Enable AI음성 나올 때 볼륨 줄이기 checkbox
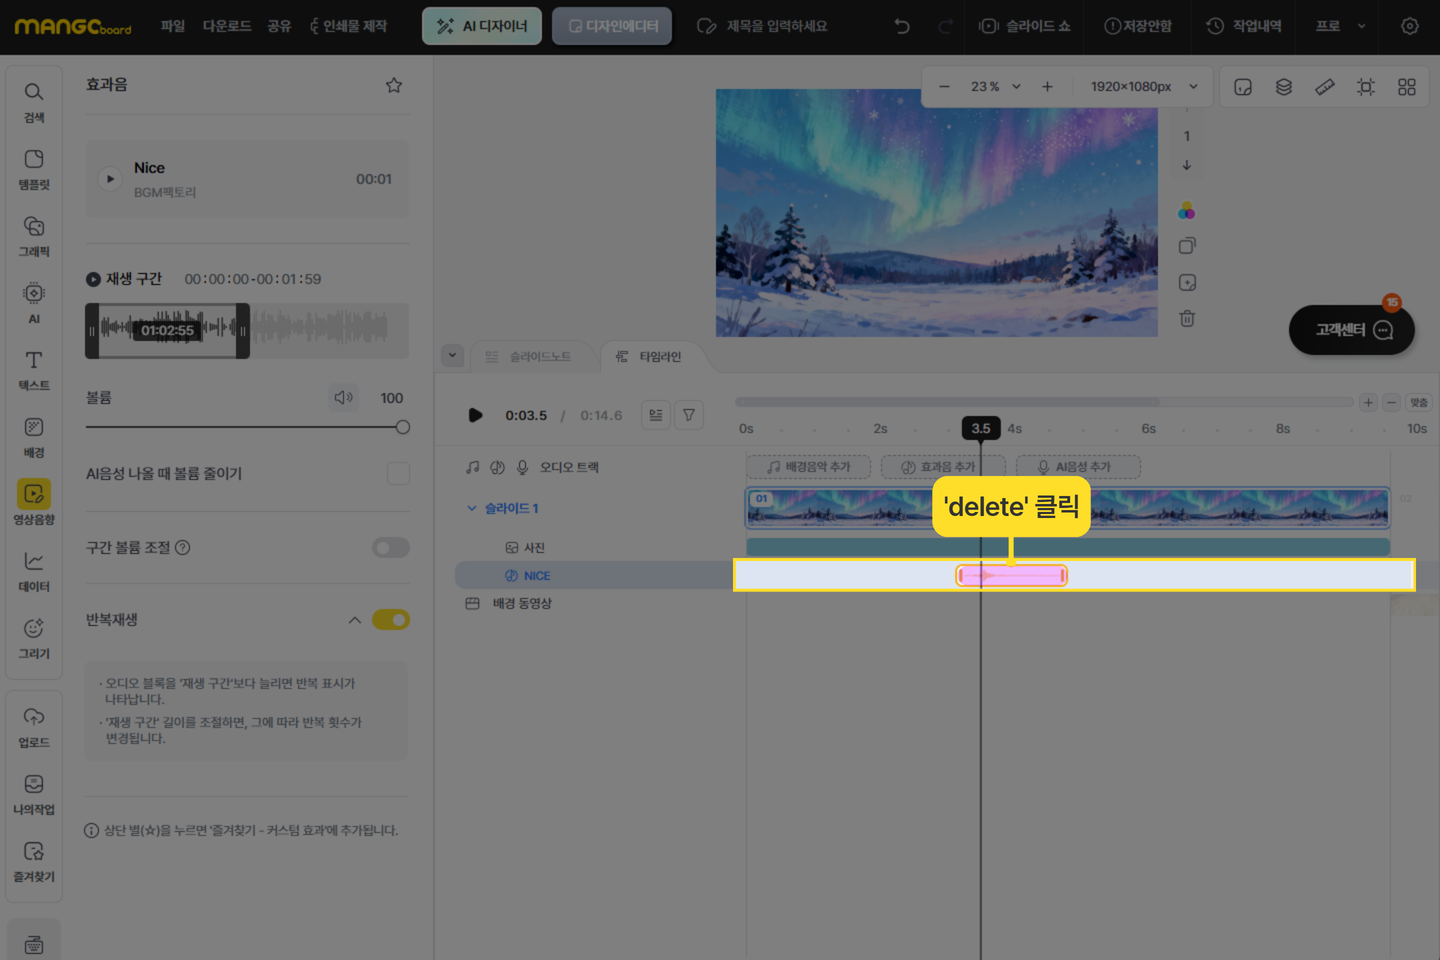The height and width of the screenshot is (960, 1440). pyautogui.click(x=398, y=473)
